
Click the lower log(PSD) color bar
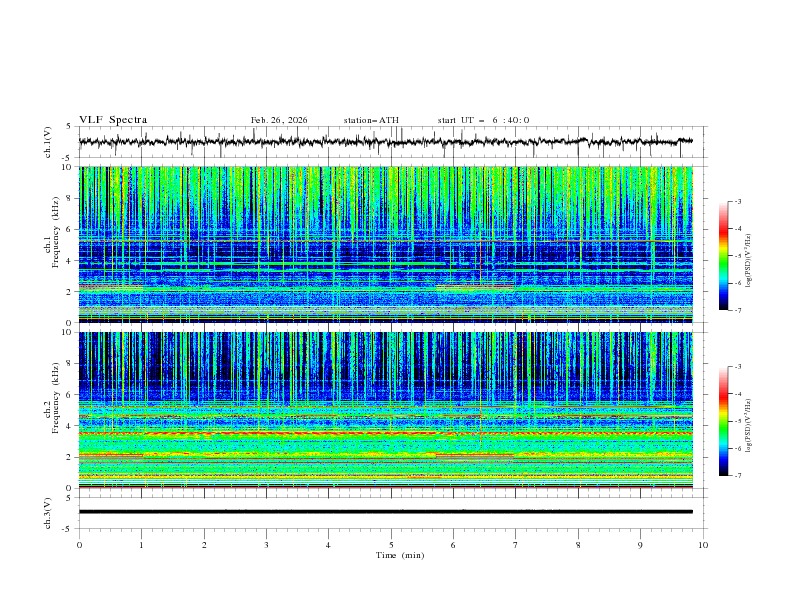723,420
